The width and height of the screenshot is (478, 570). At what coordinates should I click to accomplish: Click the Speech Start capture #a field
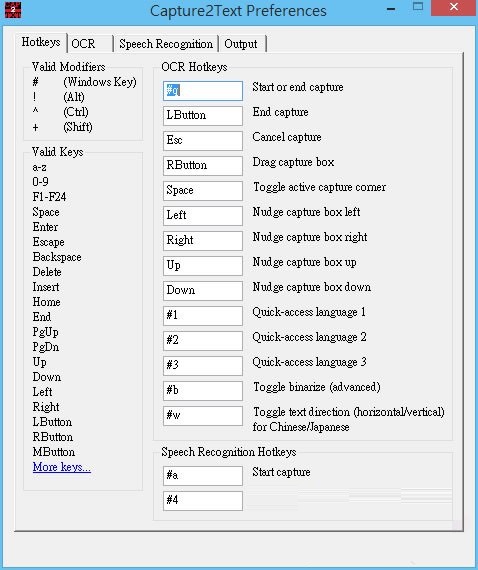[203, 476]
